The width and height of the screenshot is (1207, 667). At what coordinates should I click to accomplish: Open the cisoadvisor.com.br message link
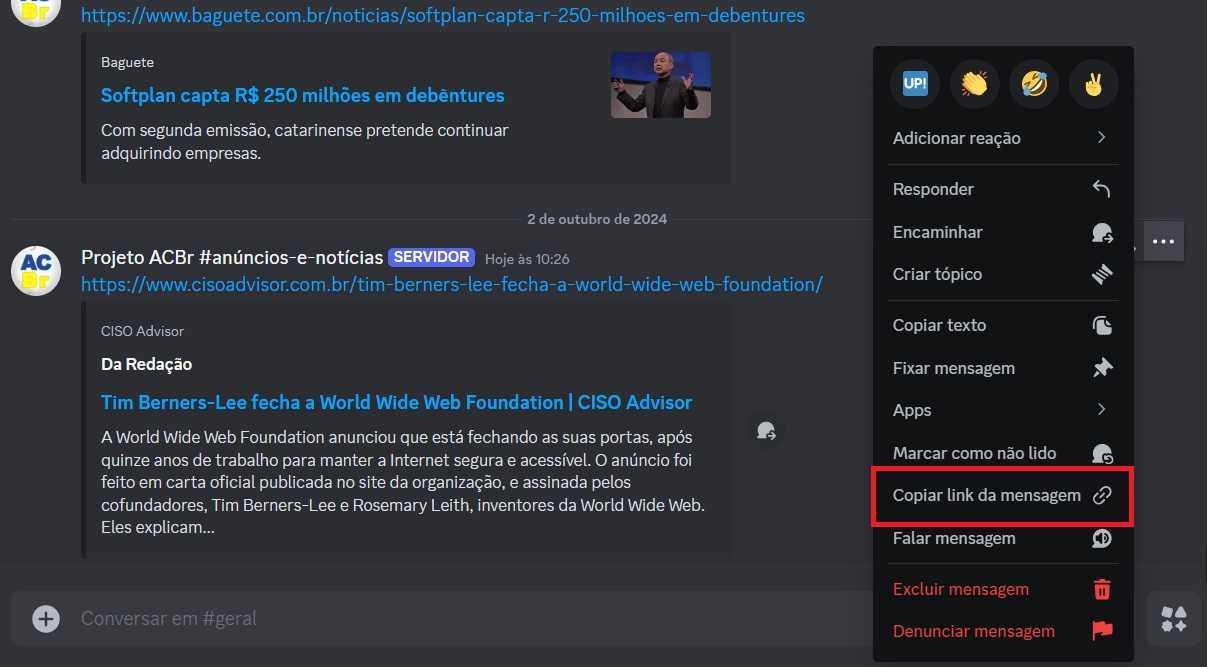(x=452, y=284)
